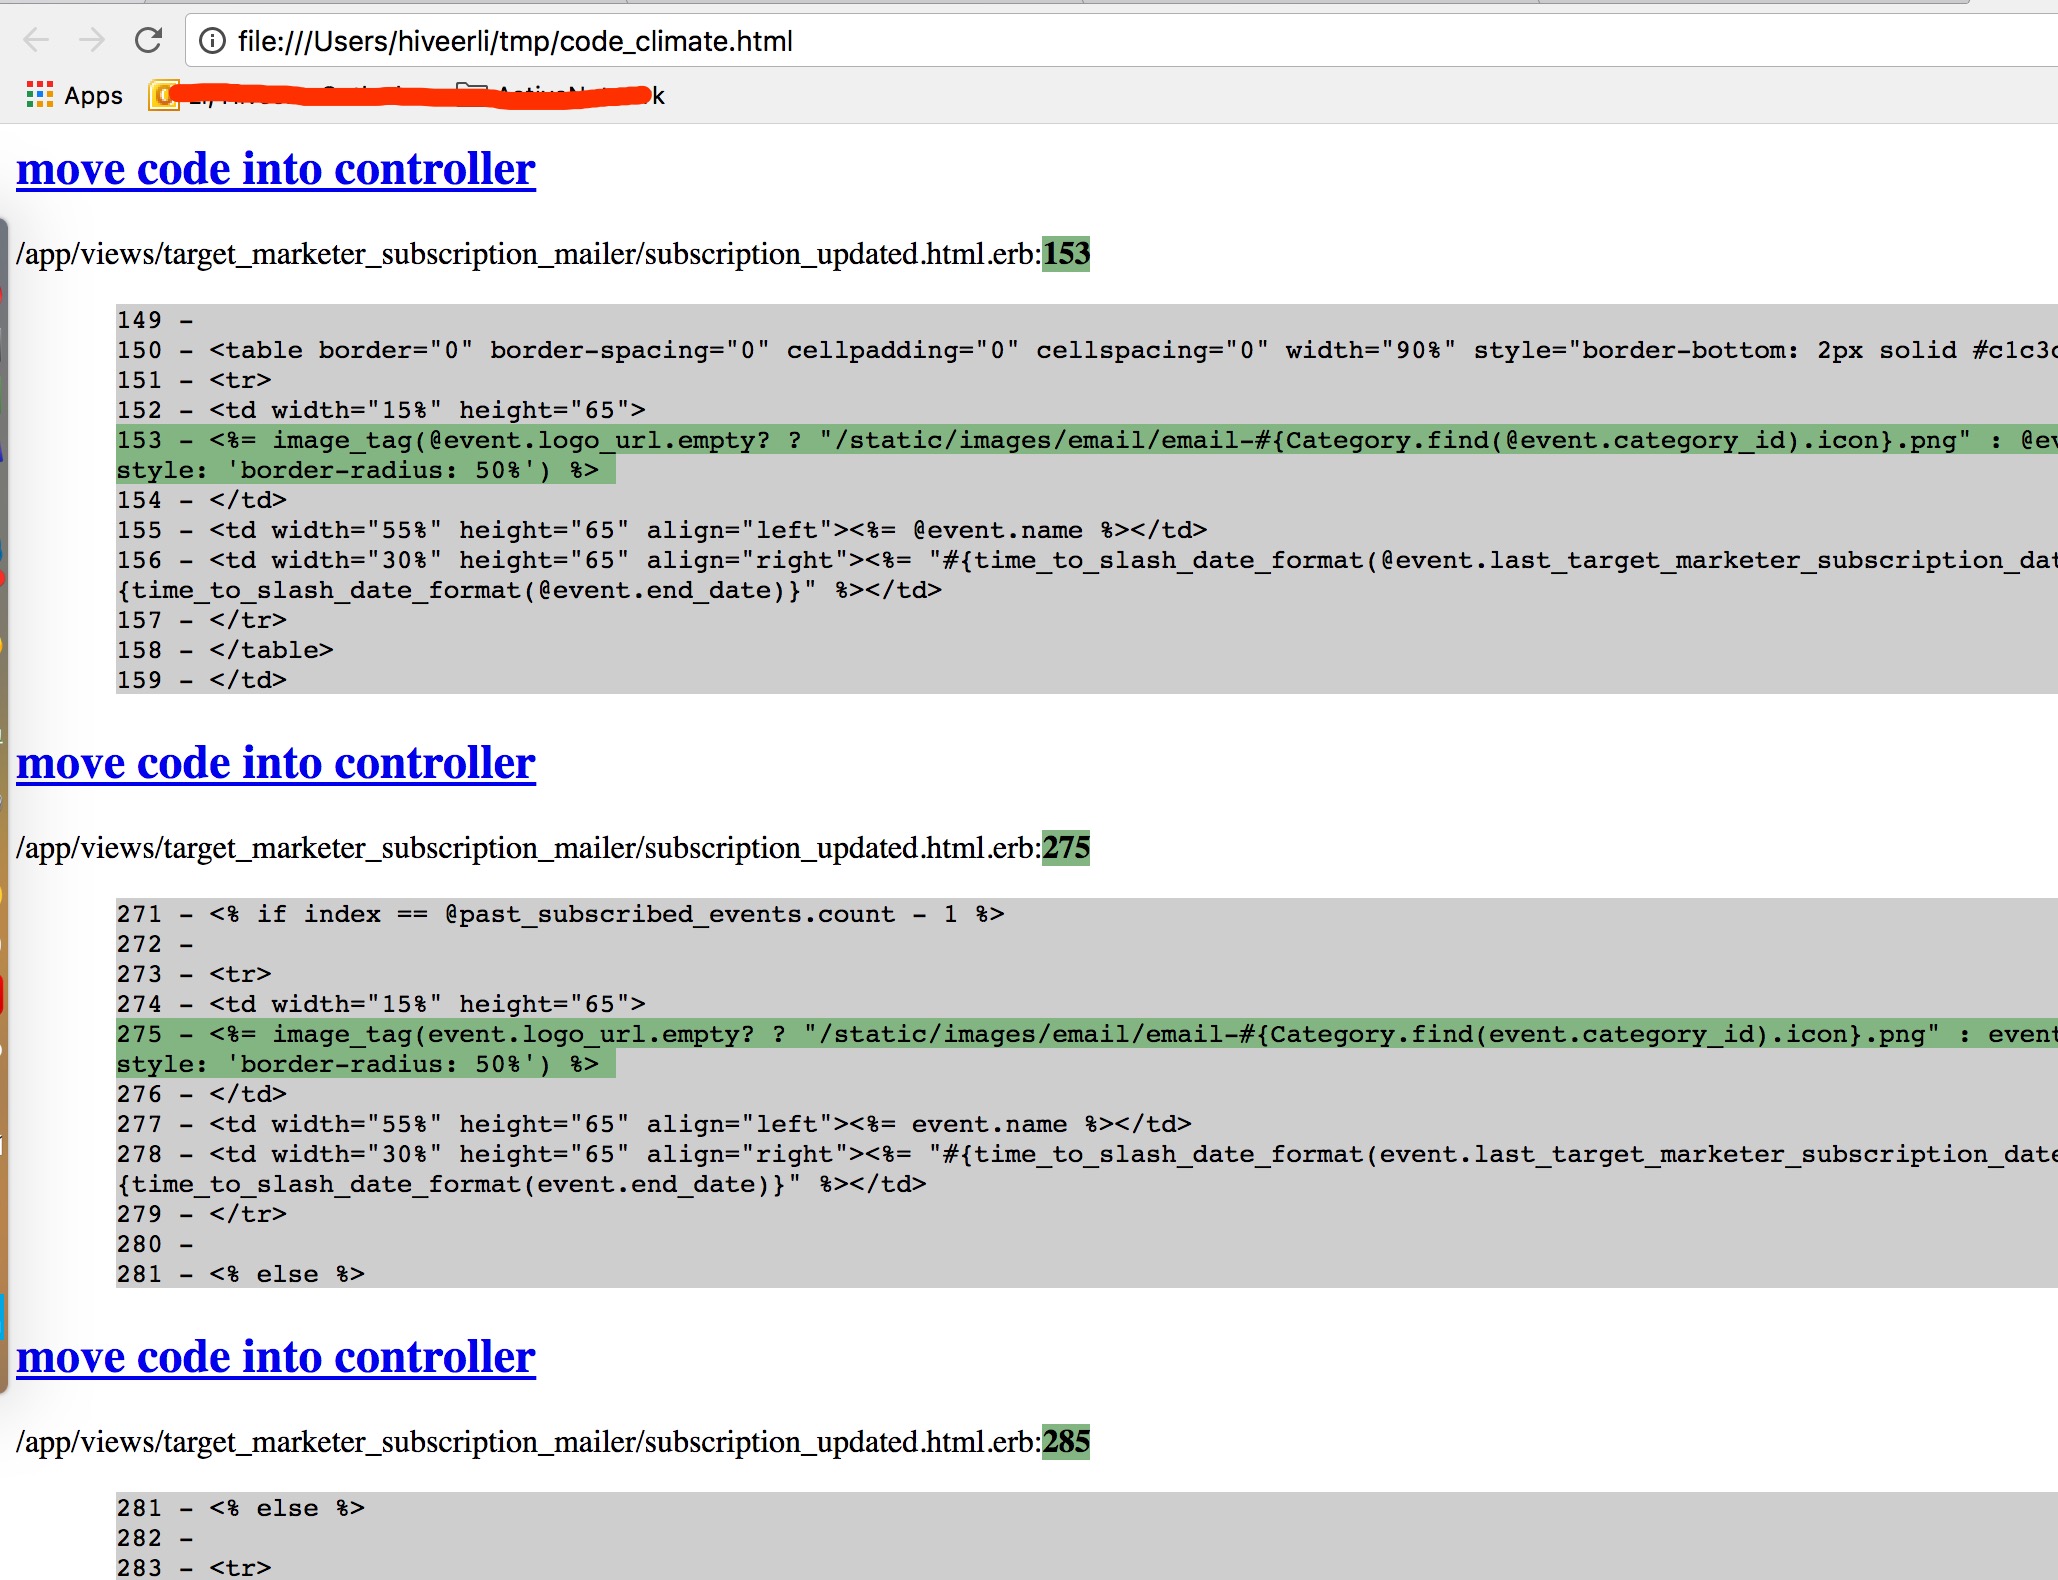Open the yellow Outlook bookmark icon

[x=163, y=95]
